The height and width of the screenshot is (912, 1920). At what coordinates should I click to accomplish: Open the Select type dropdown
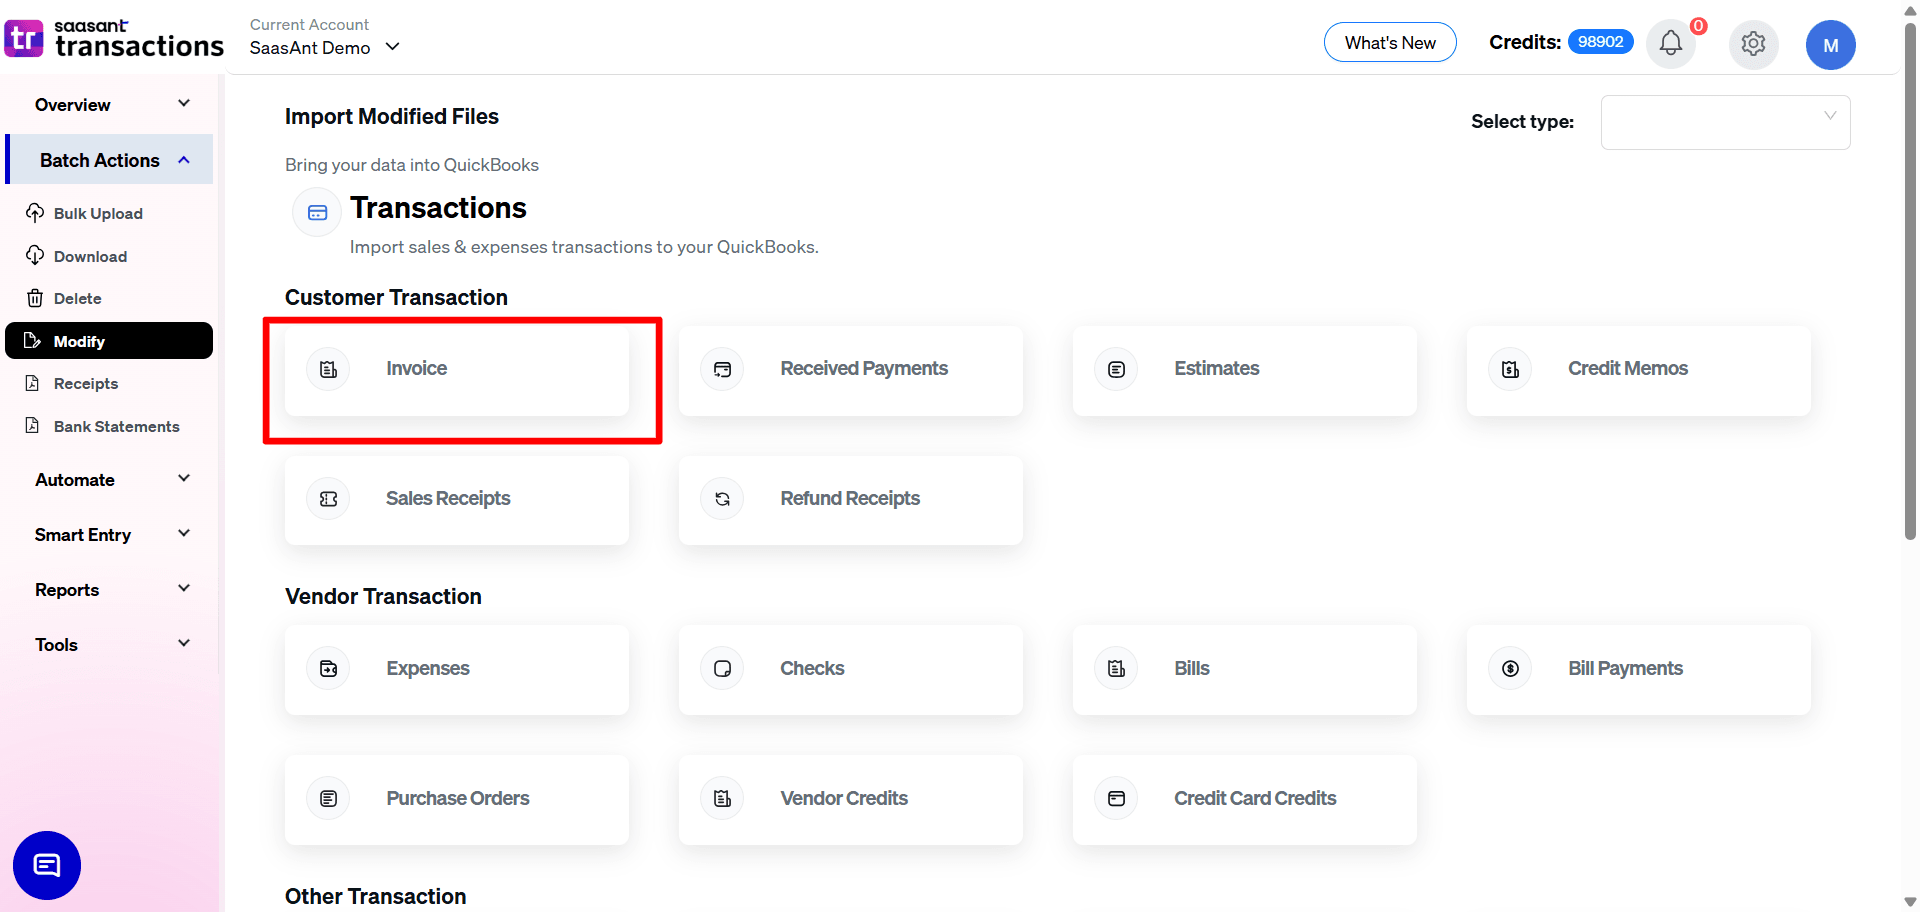pos(1725,122)
